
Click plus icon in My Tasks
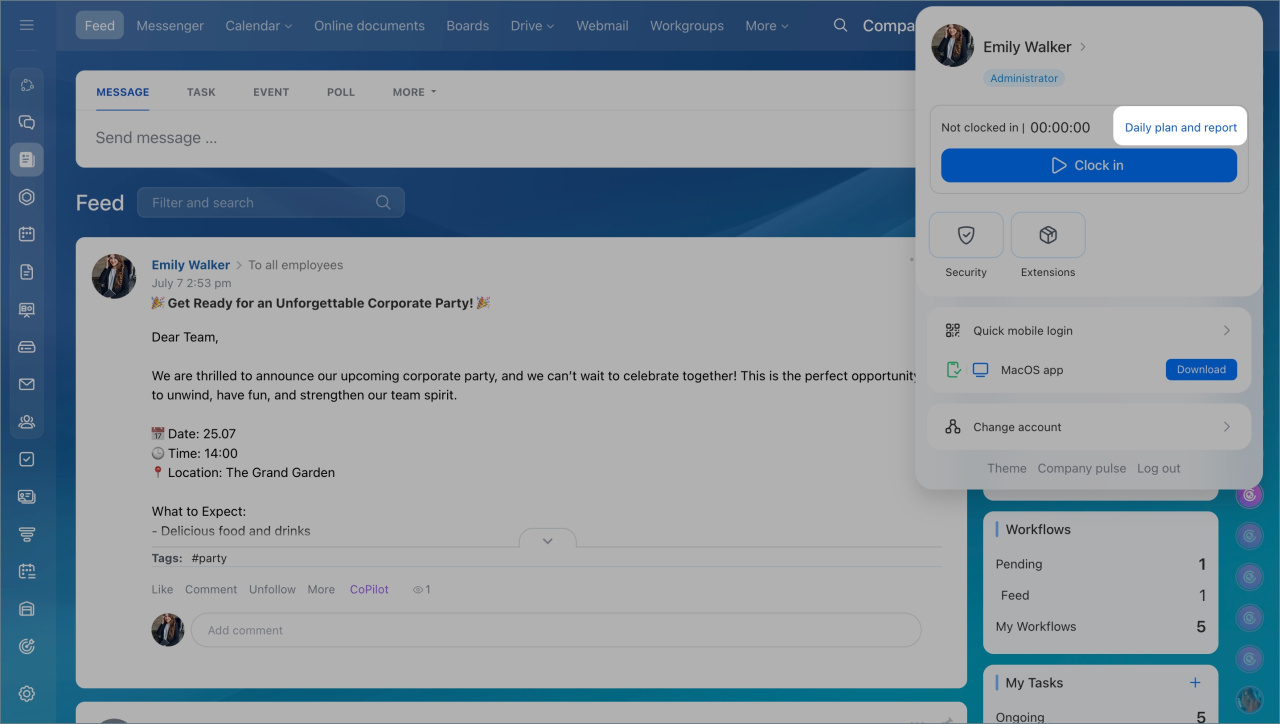1194,682
